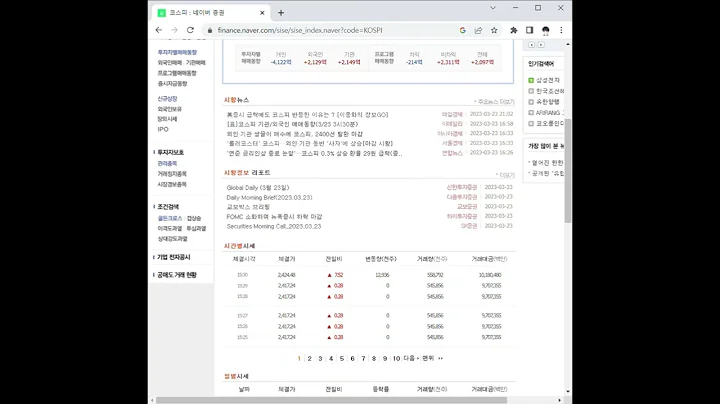Viewport: 720px width, 404px height.
Task: Open the 신규상장 sidebar link
Action: tap(167, 99)
